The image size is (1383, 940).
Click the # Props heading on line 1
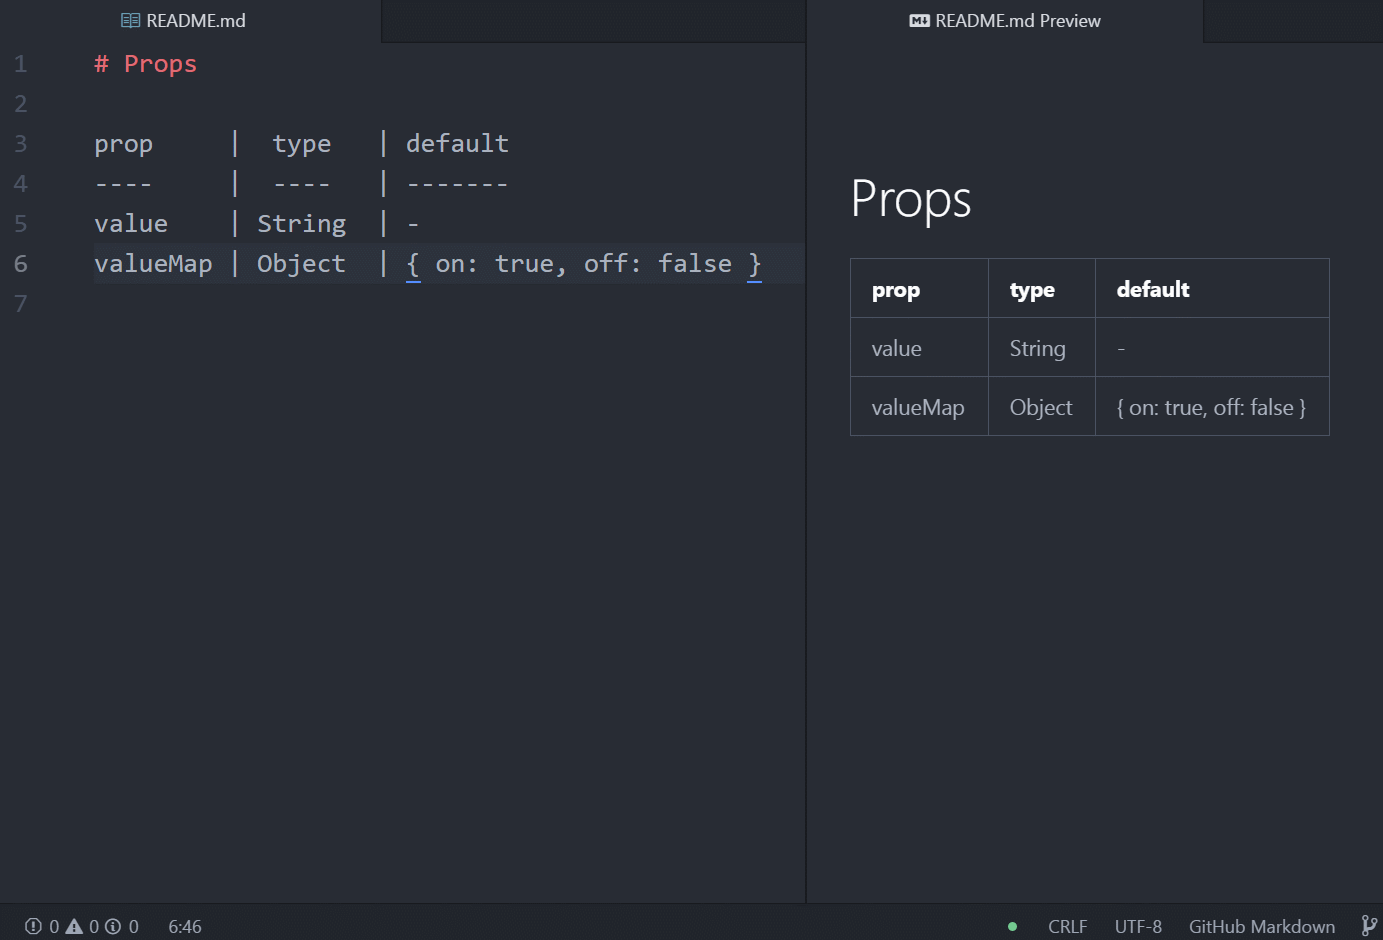pos(145,63)
